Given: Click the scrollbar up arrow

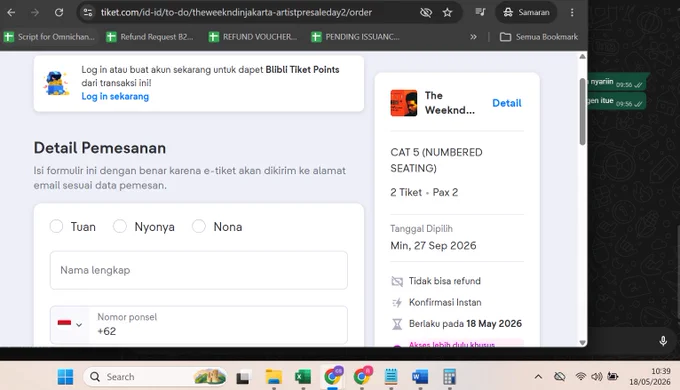Looking at the screenshot, I should tap(582, 57).
